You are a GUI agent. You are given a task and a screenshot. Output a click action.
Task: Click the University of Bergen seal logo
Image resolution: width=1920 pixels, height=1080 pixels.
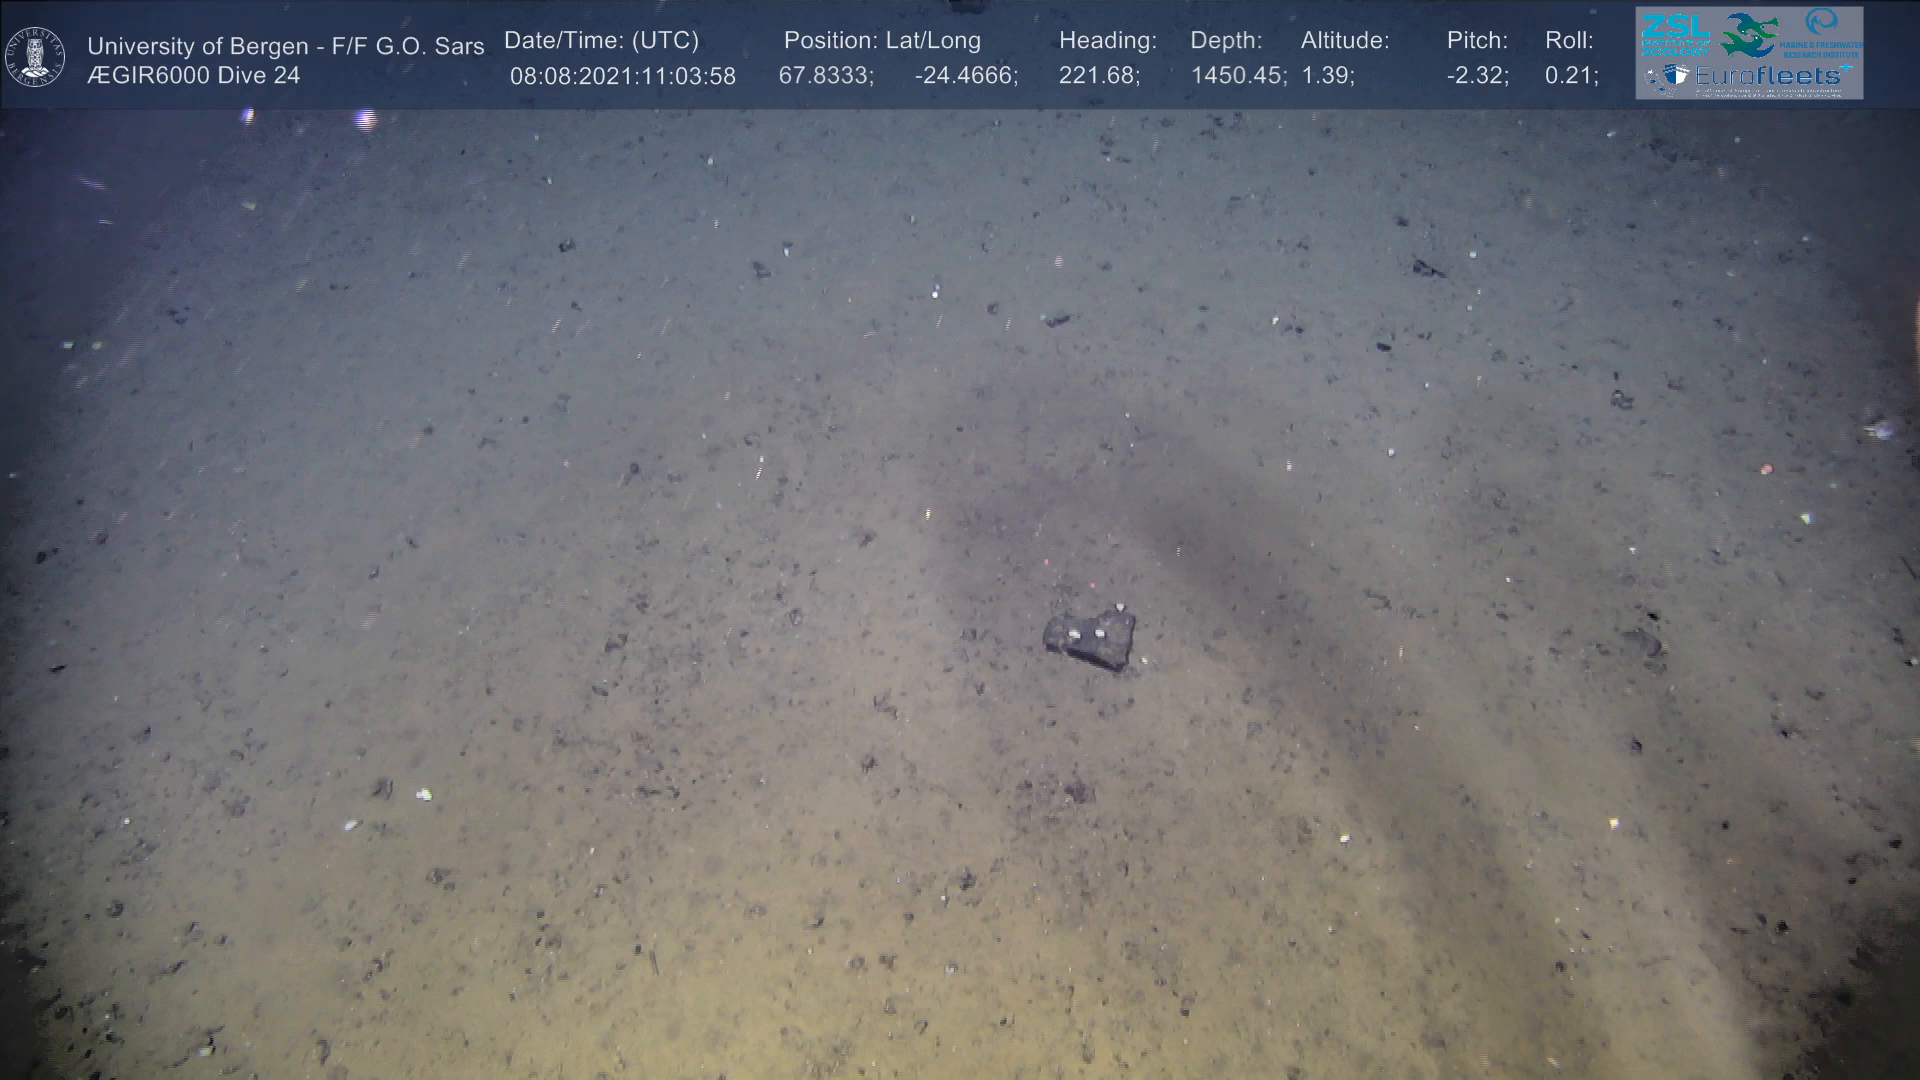pos(35,57)
